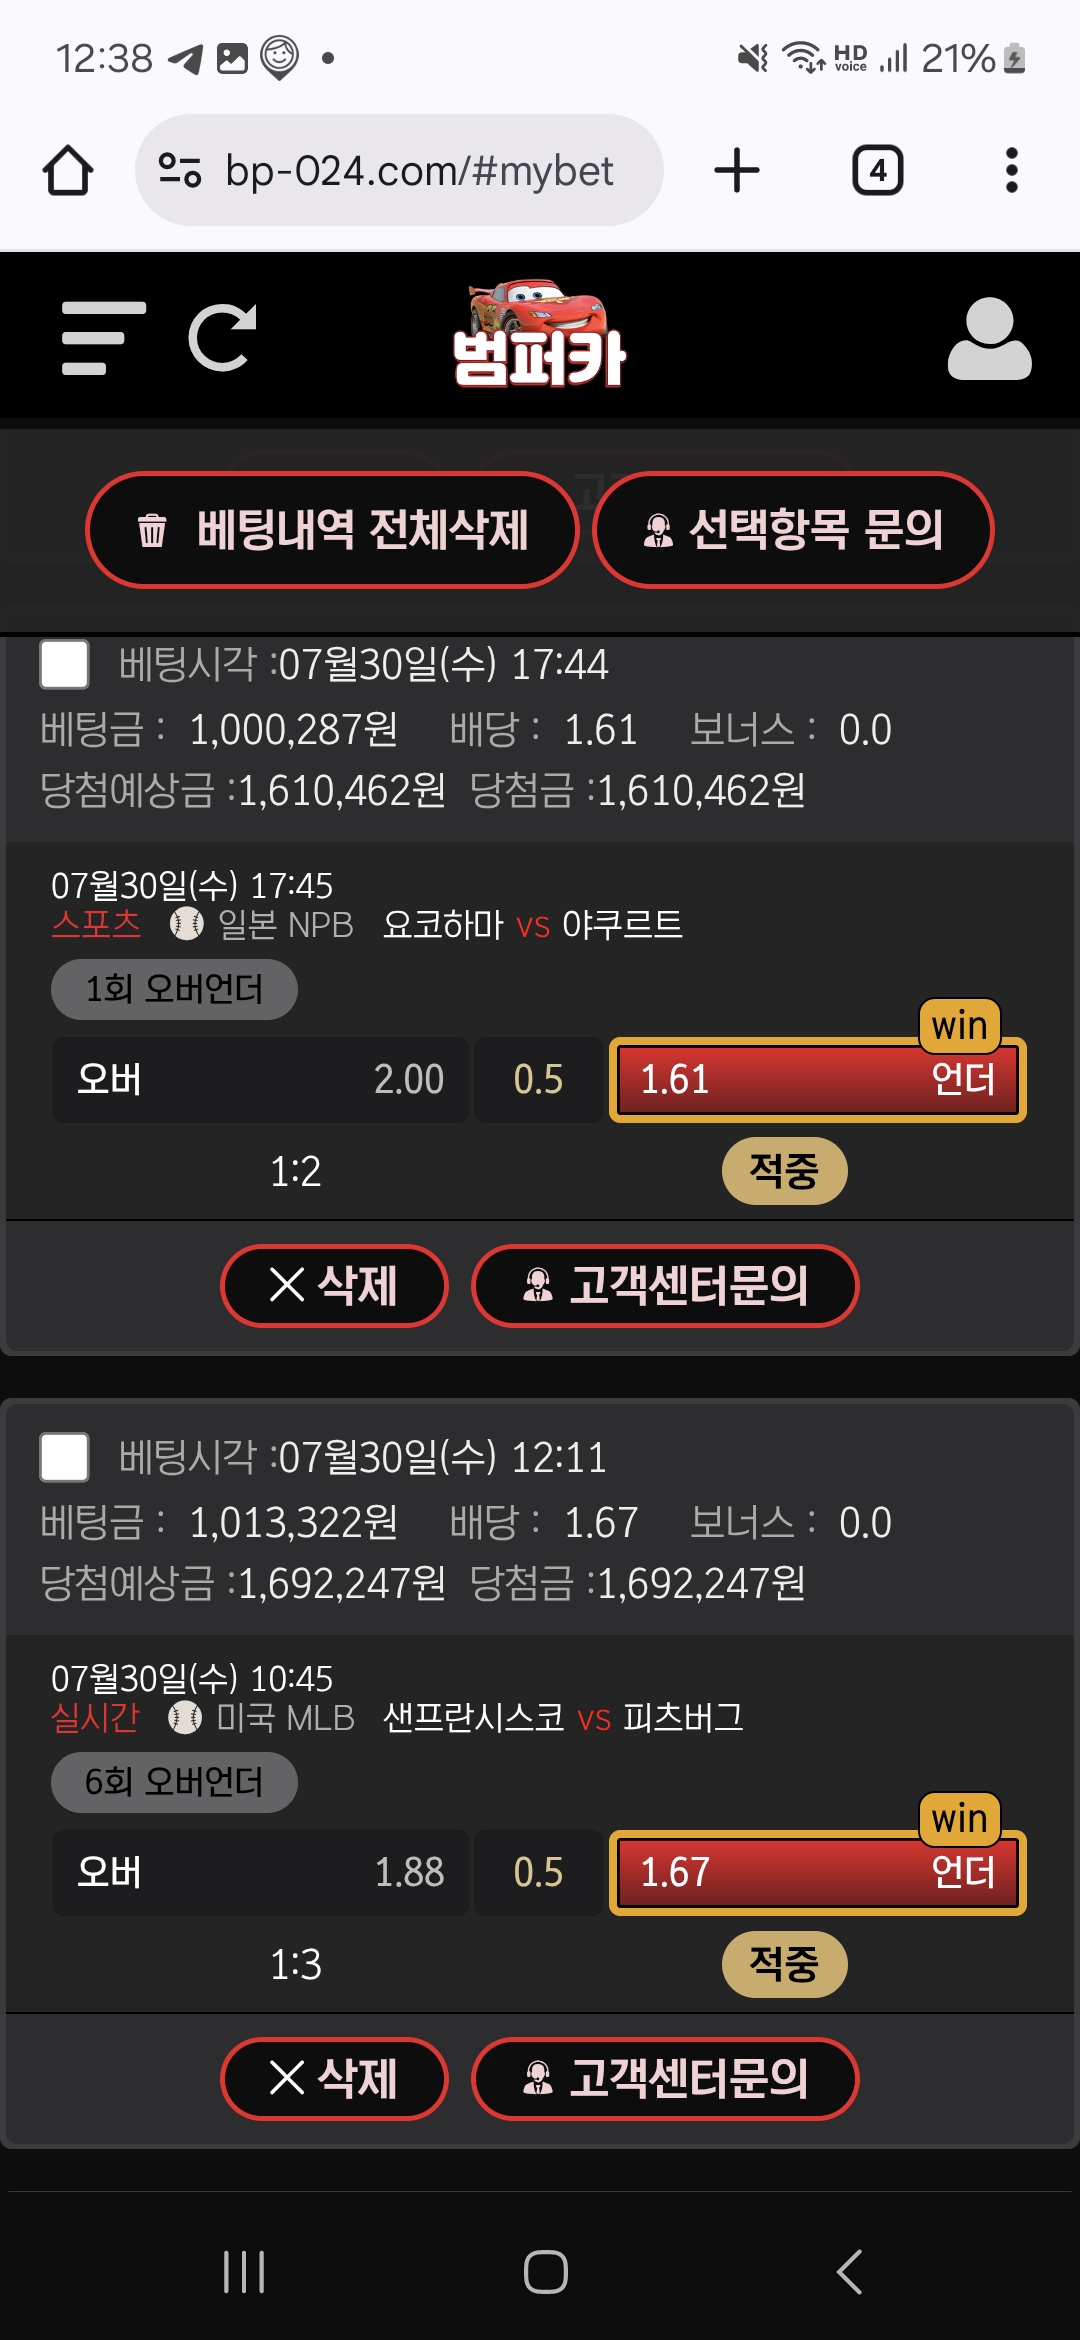
Task: Click 고객센터문의 under the NPB bet
Action: pyautogui.click(x=665, y=1286)
